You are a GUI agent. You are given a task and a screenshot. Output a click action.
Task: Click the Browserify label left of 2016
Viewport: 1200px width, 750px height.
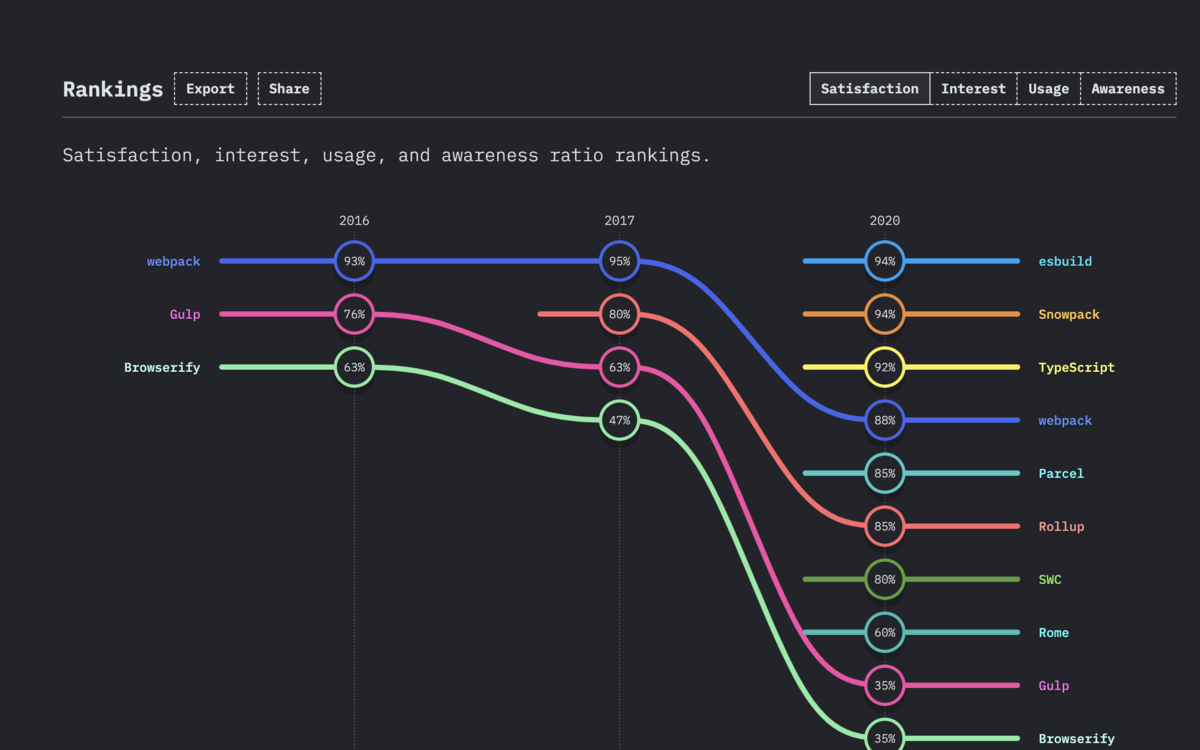click(x=162, y=367)
